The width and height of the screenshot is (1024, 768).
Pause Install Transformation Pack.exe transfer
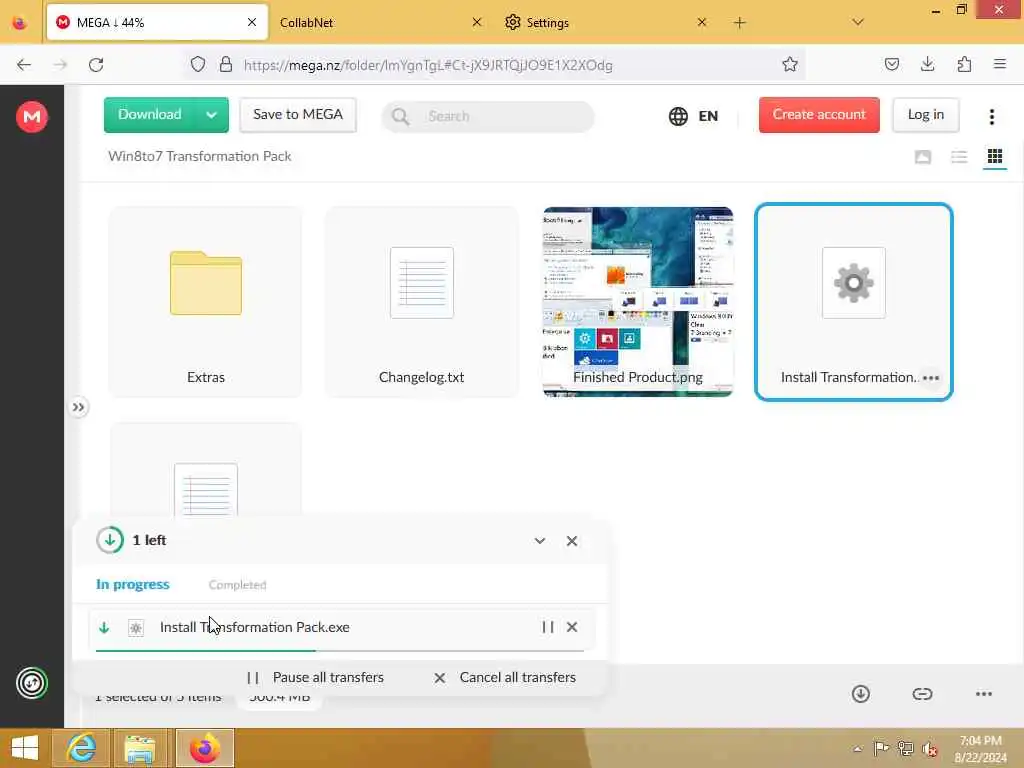548,627
